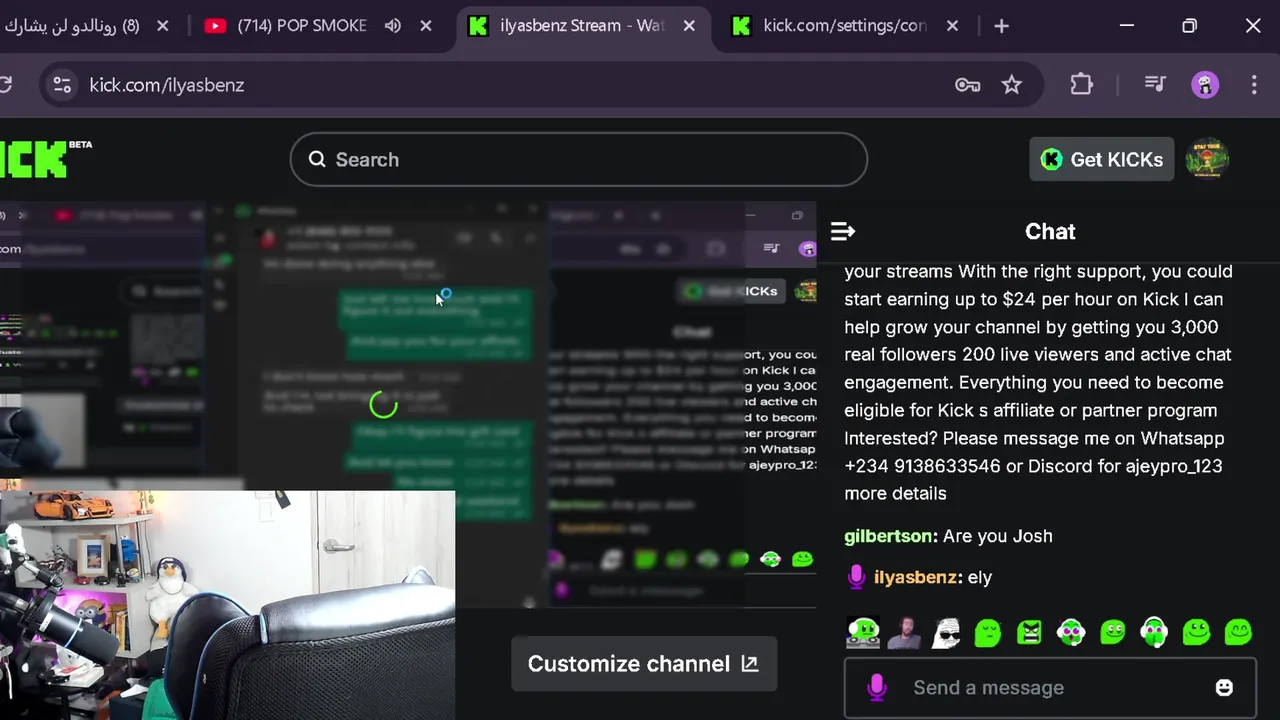The height and width of the screenshot is (720, 1280).
Task: Insert the sleepy closed-eyes green blob emote
Action: pyautogui.click(x=988, y=632)
